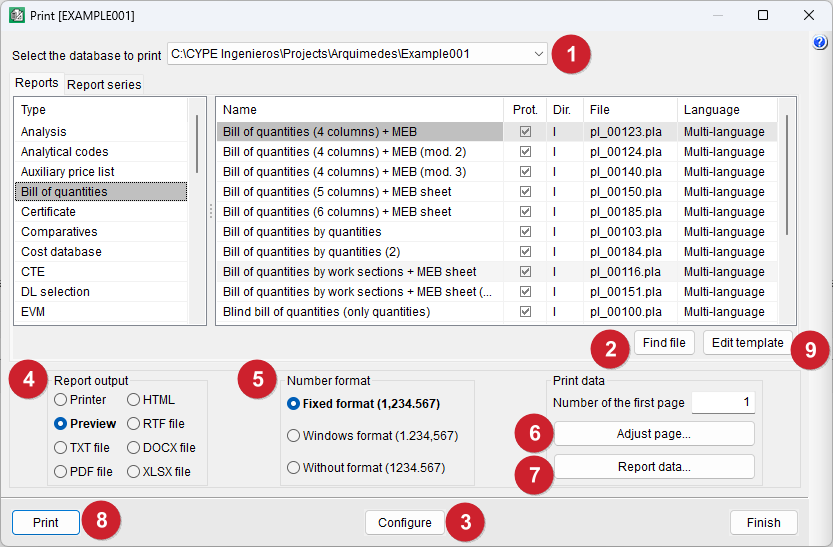Open the database path dropdown

point(538,54)
